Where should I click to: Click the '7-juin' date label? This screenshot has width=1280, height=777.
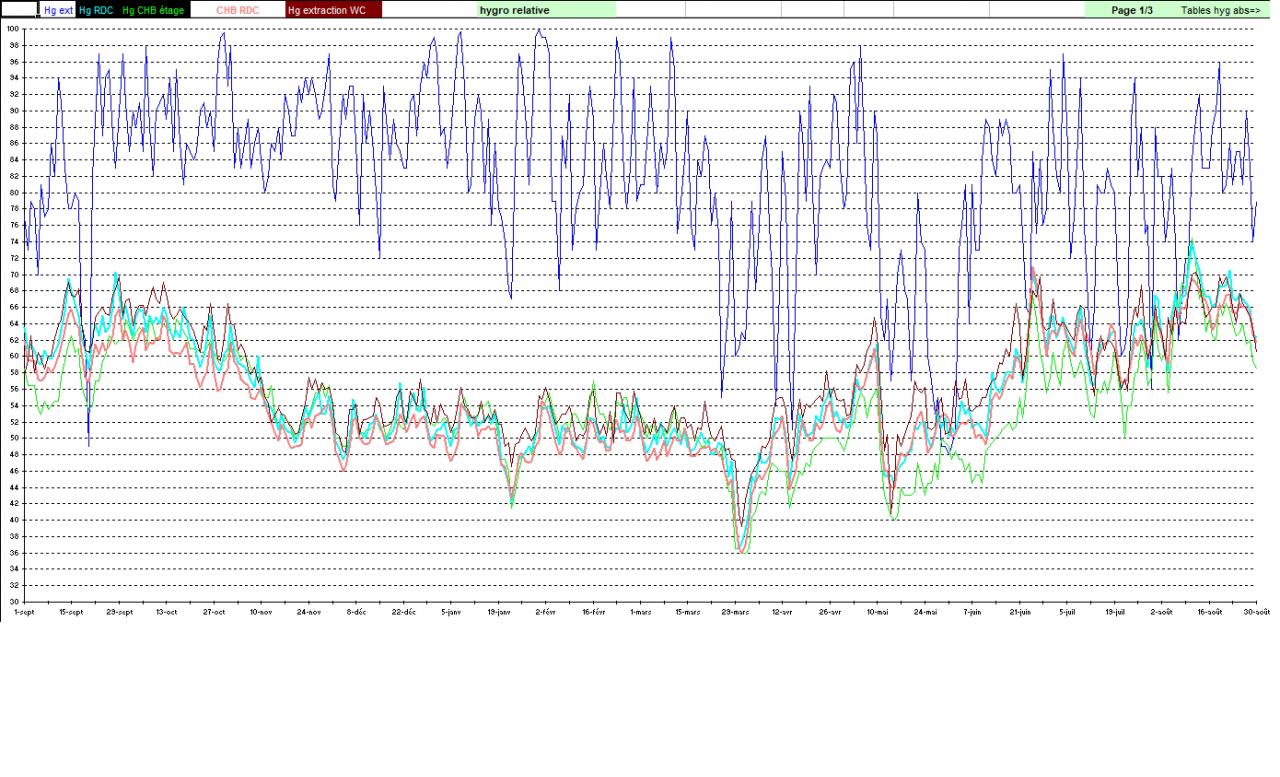click(973, 611)
